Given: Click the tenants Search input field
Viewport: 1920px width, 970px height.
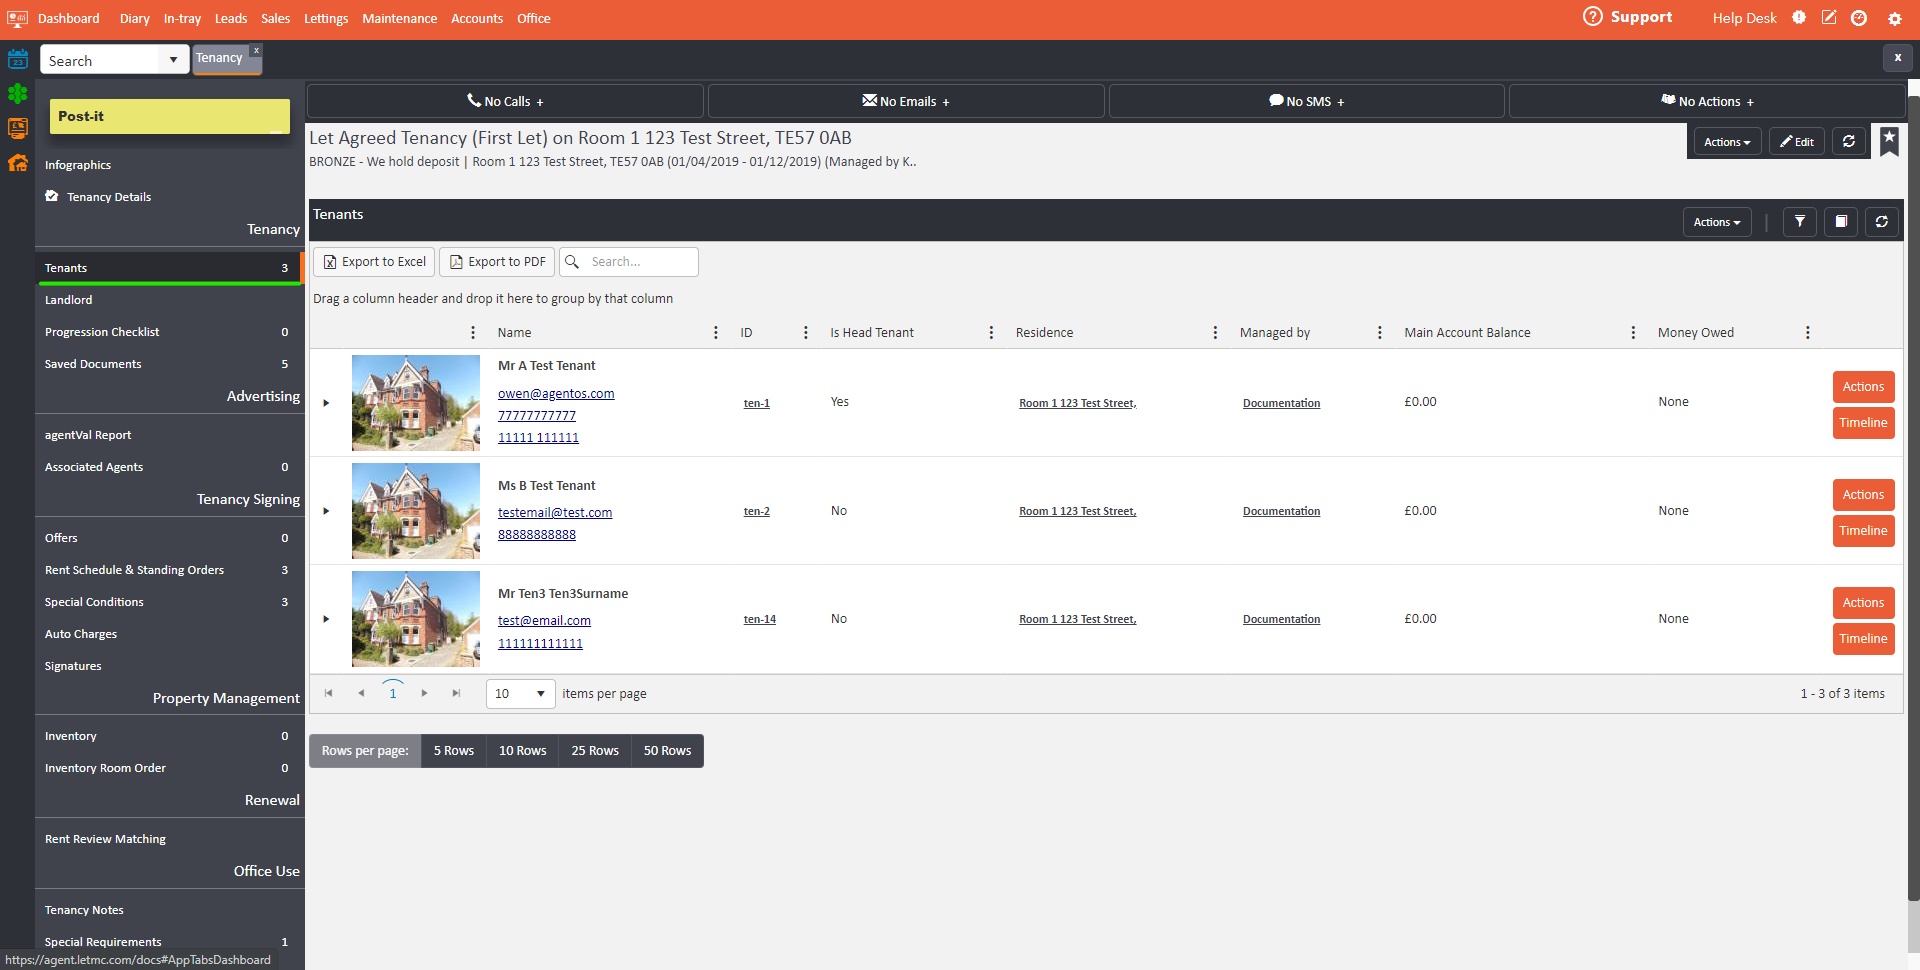Looking at the screenshot, I should coord(640,262).
